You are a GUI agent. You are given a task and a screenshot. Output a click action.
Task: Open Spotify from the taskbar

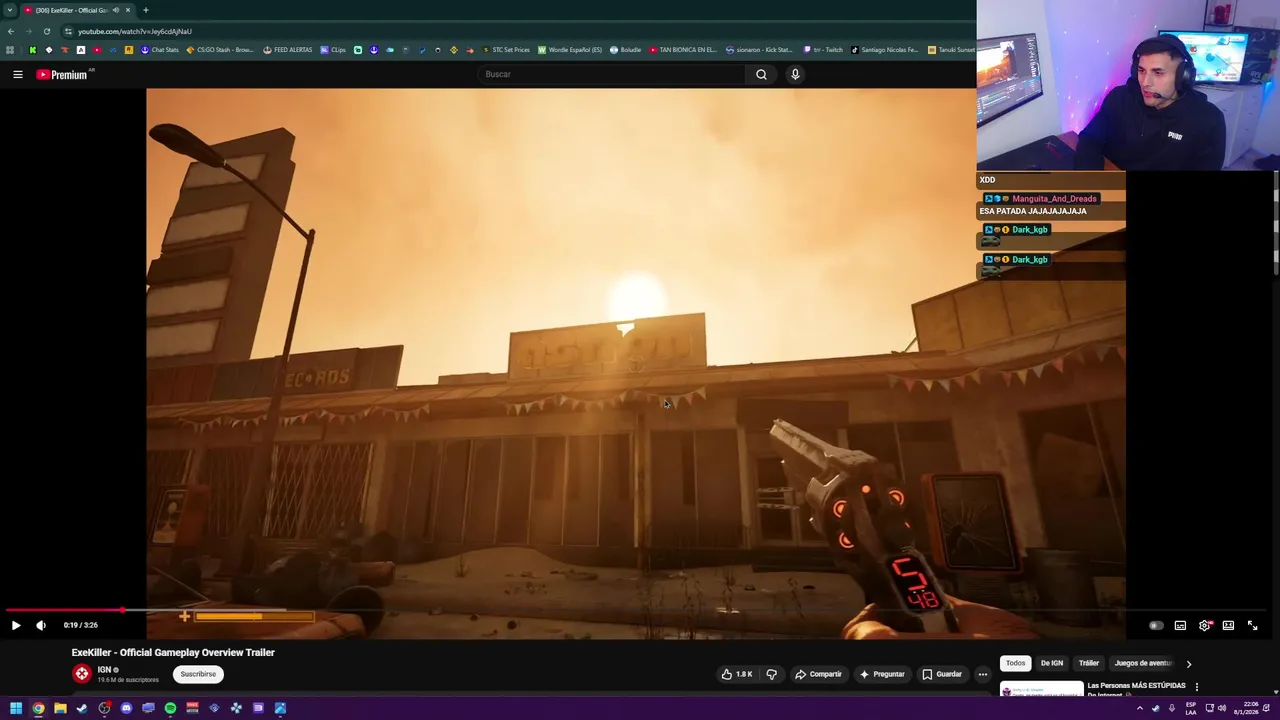[x=170, y=708]
